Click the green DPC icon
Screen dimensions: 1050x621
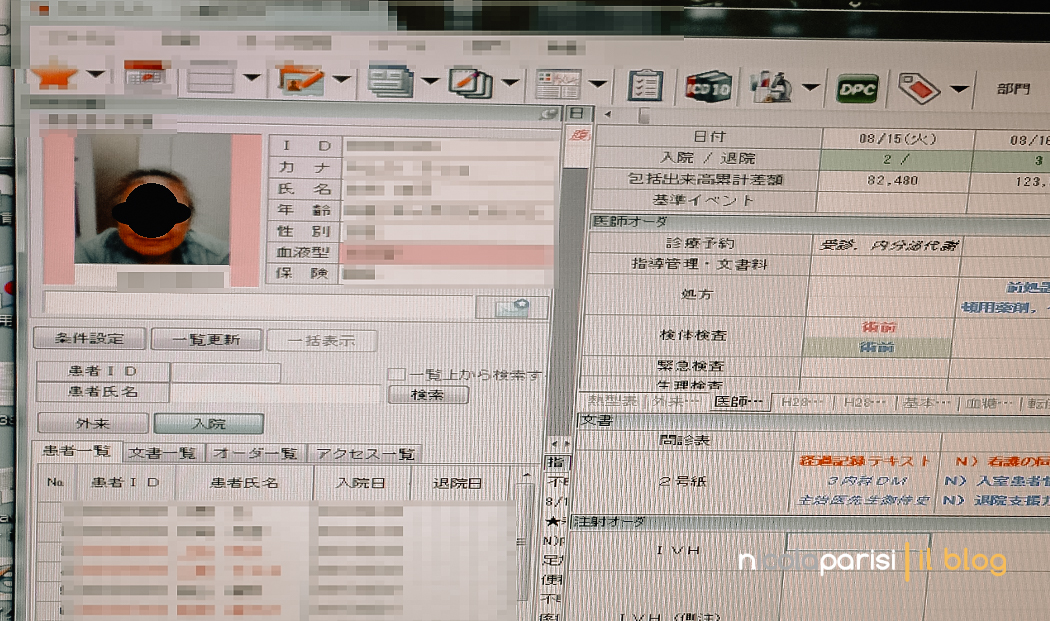[x=857, y=89]
